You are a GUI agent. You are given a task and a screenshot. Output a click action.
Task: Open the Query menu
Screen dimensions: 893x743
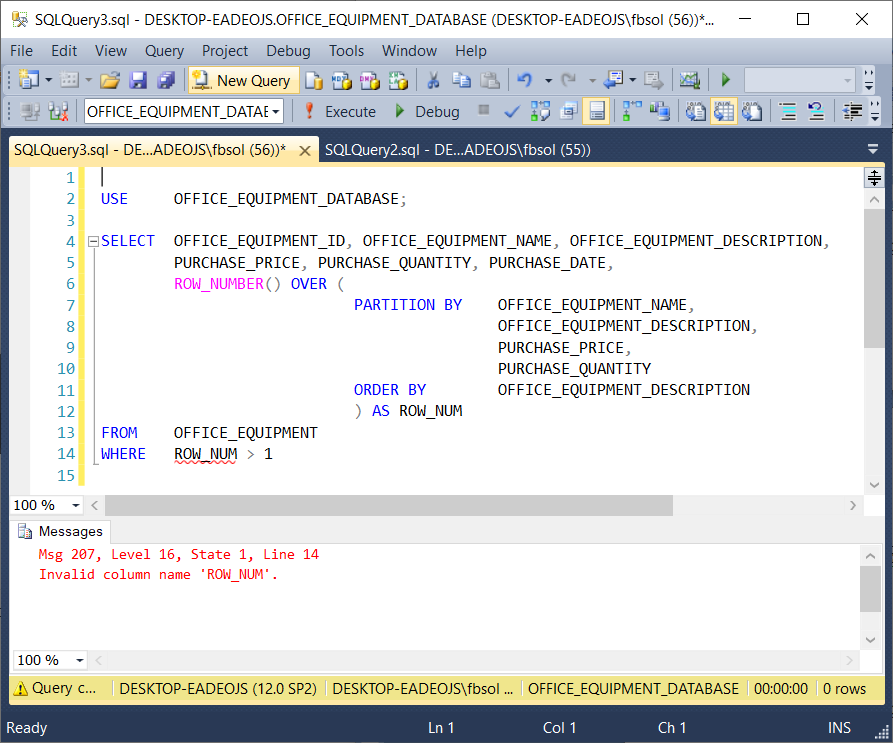coord(164,51)
